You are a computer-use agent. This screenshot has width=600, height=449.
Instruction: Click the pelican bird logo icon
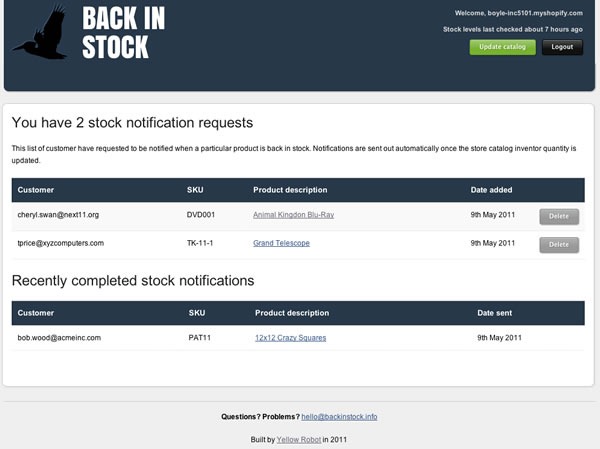tap(40, 31)
